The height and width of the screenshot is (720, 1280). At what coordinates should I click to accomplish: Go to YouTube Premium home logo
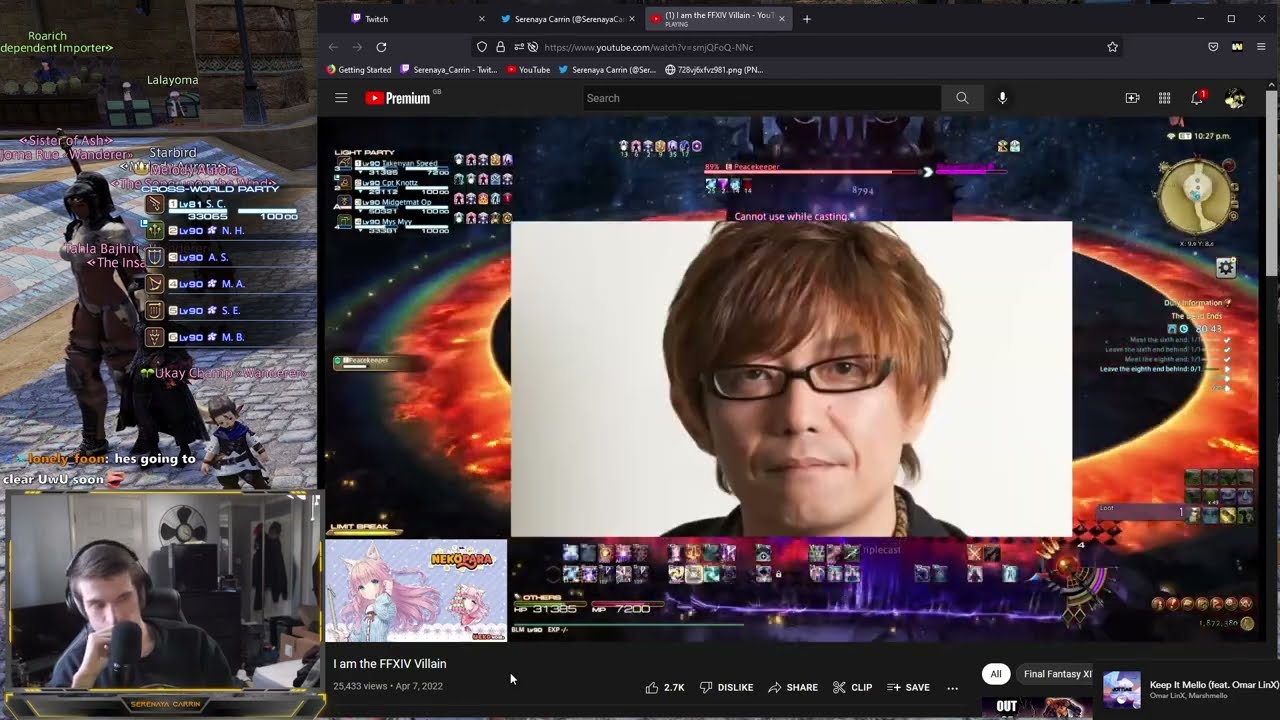[x=397, y=98]
